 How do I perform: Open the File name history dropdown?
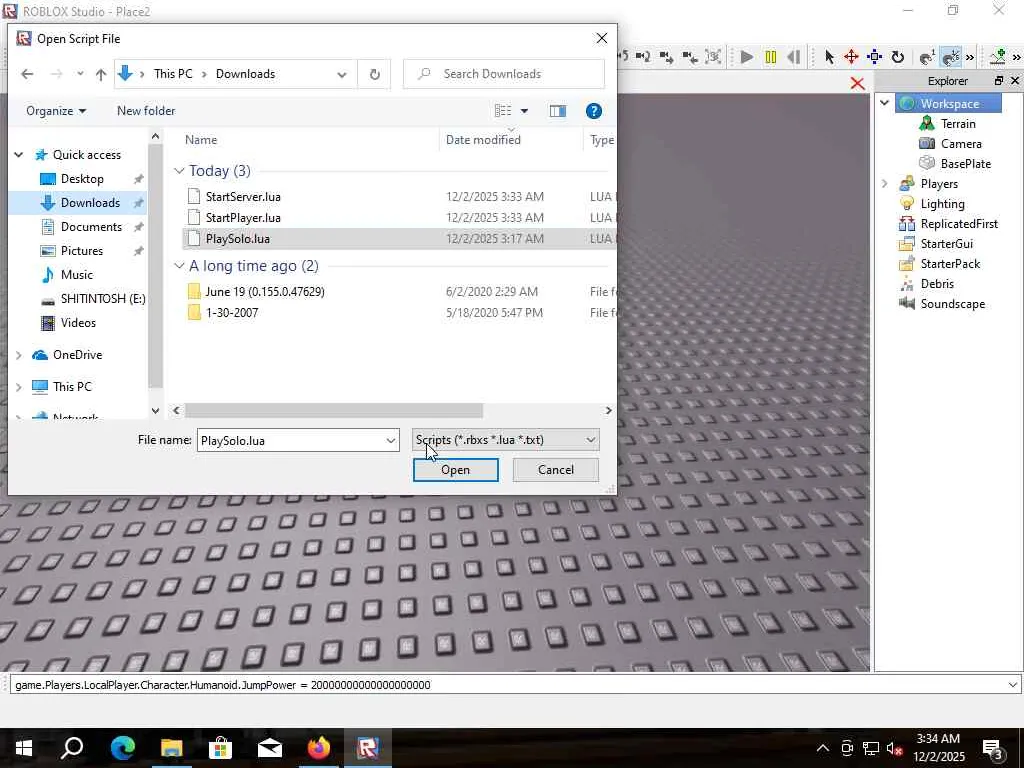391,441
